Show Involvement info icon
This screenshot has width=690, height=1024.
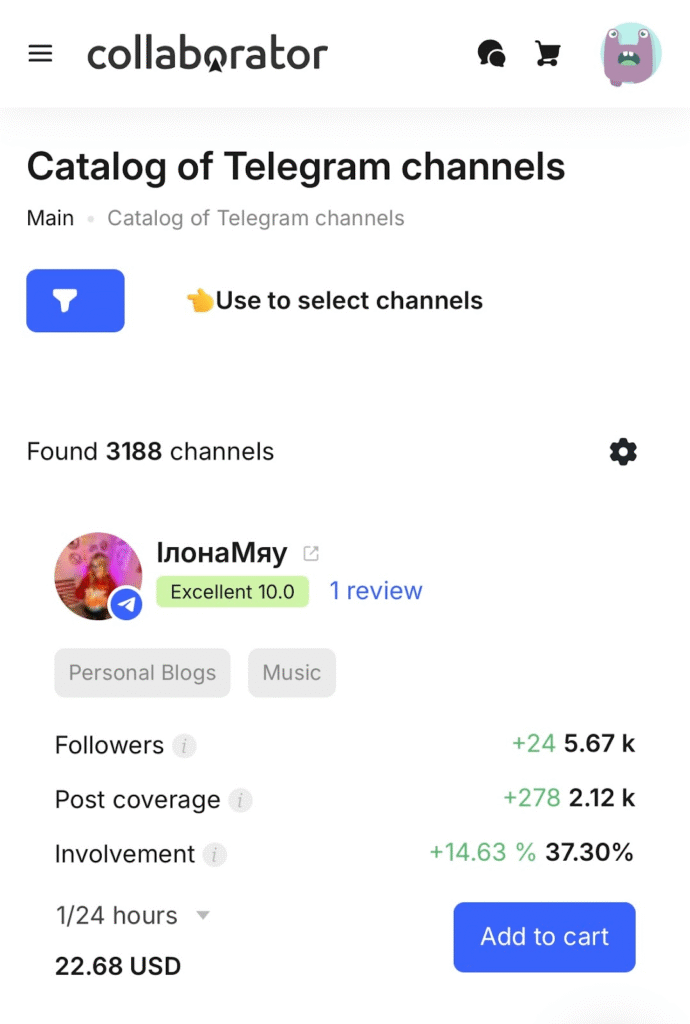(x=214, y=855)
